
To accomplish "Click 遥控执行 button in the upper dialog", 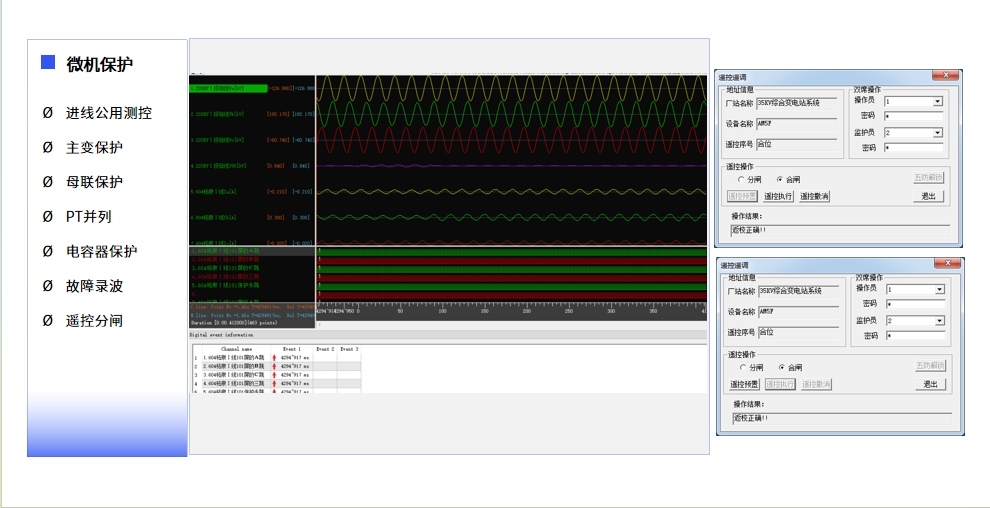I will pos(778,196).
